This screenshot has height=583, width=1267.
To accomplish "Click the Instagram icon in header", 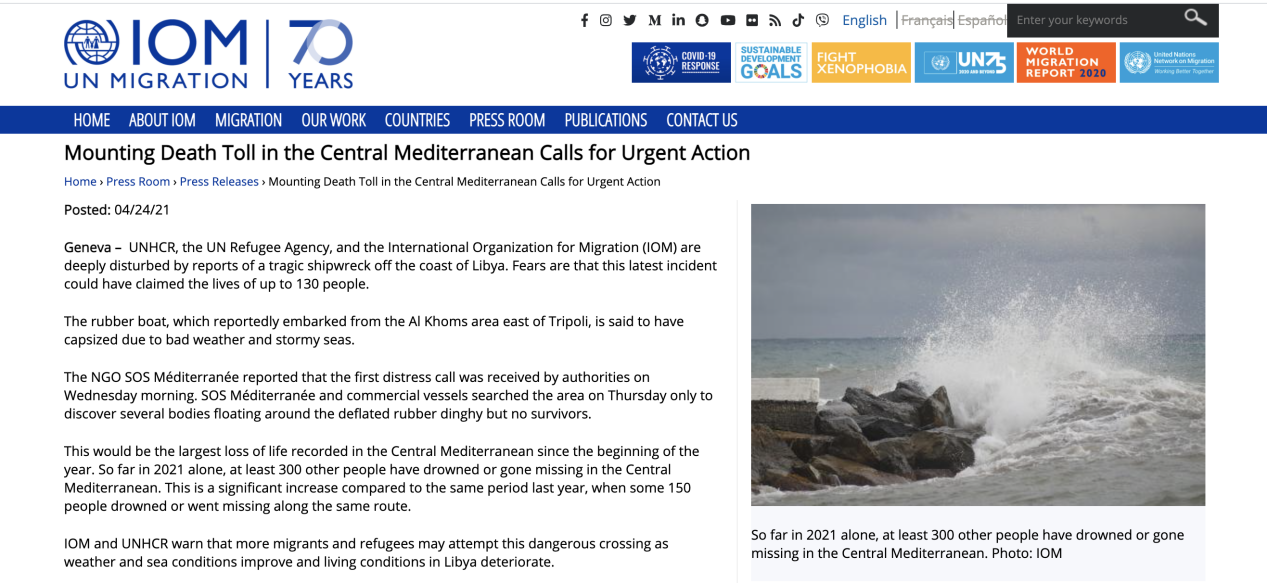I will point(606,20).
